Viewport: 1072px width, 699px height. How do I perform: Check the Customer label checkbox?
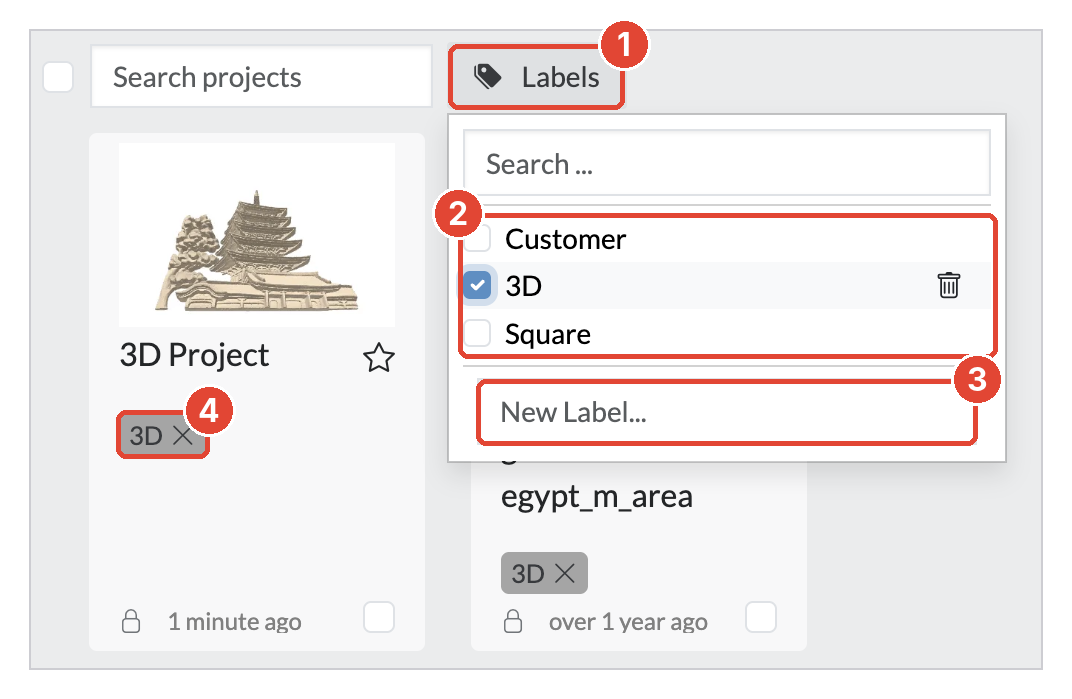point(477,239)
